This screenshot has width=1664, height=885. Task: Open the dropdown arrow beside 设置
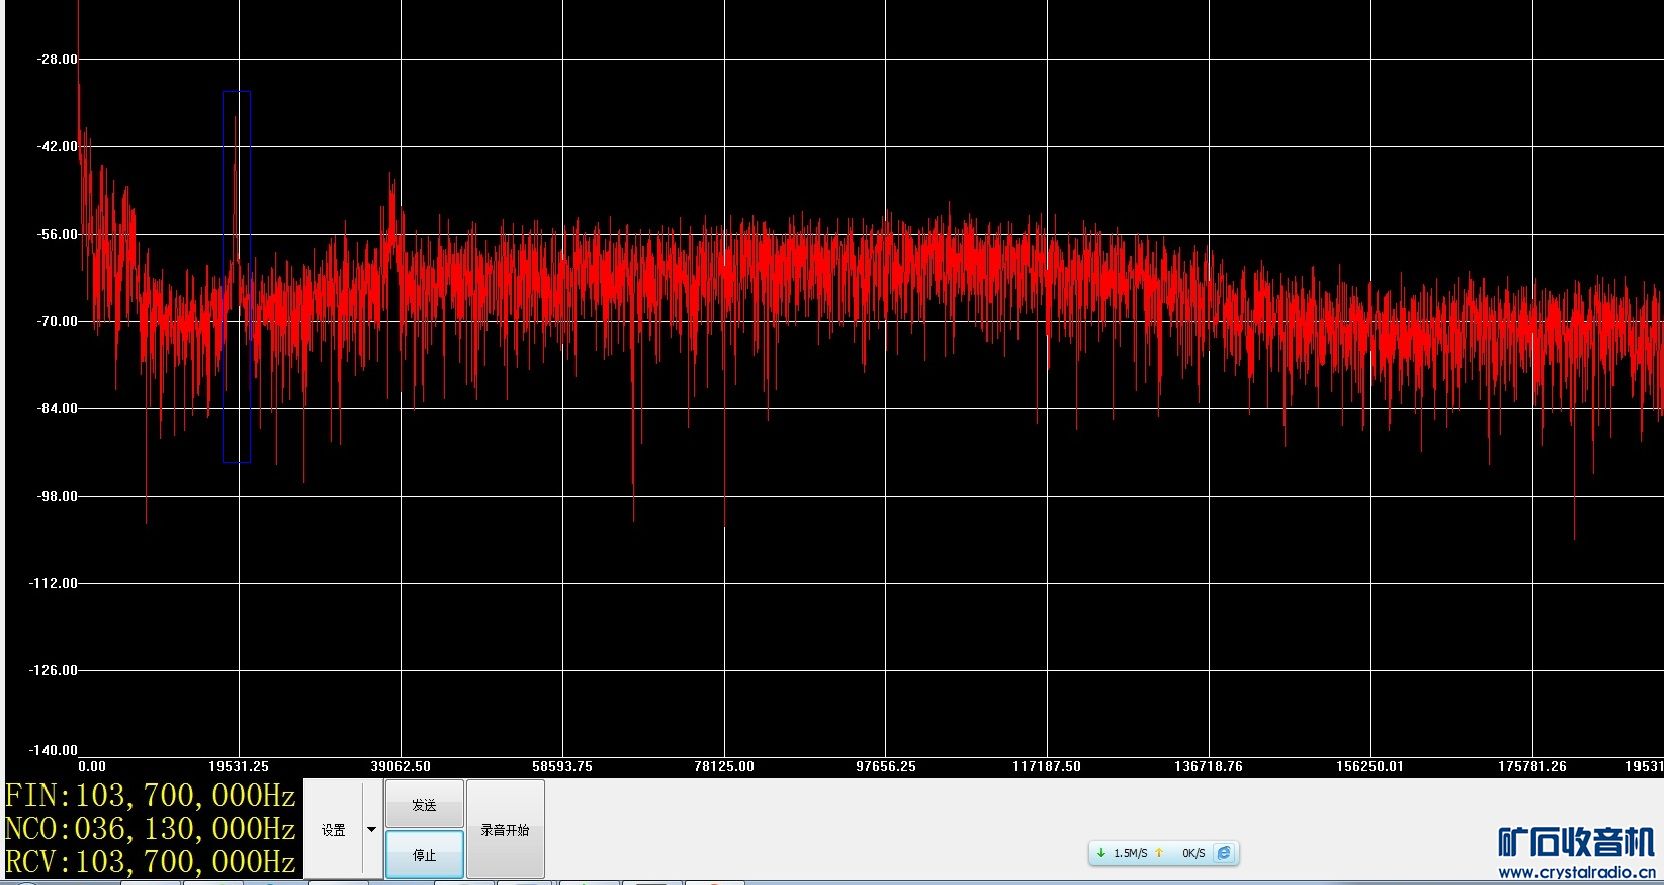(372, 830)
